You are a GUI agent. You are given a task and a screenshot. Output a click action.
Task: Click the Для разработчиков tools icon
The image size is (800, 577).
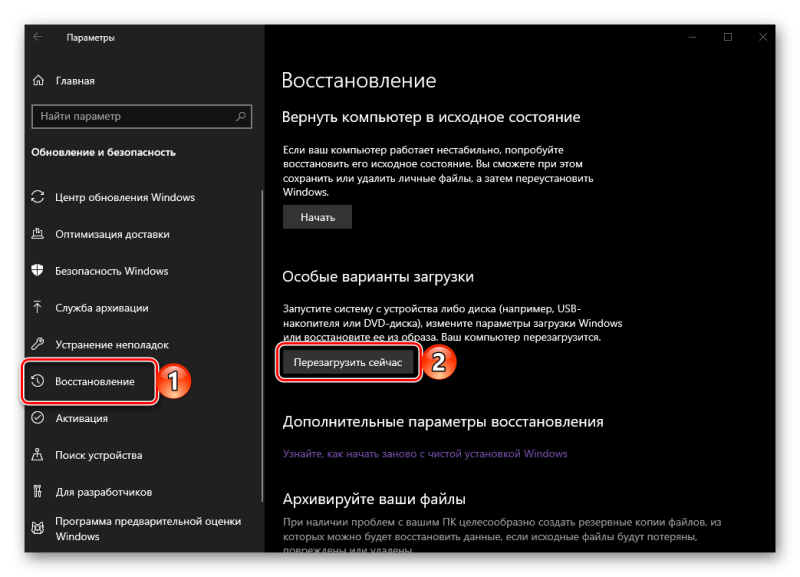tap(38, 492)
